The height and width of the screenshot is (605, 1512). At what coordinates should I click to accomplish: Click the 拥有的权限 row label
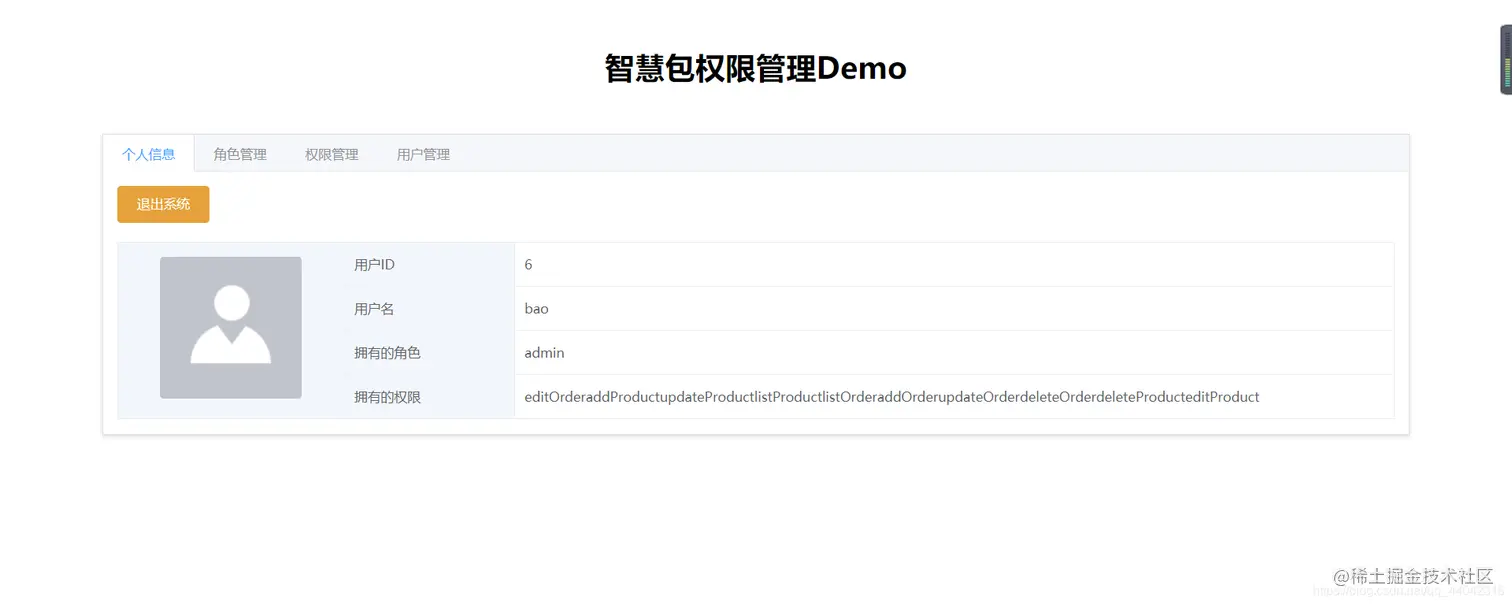(x=387, y=396)
